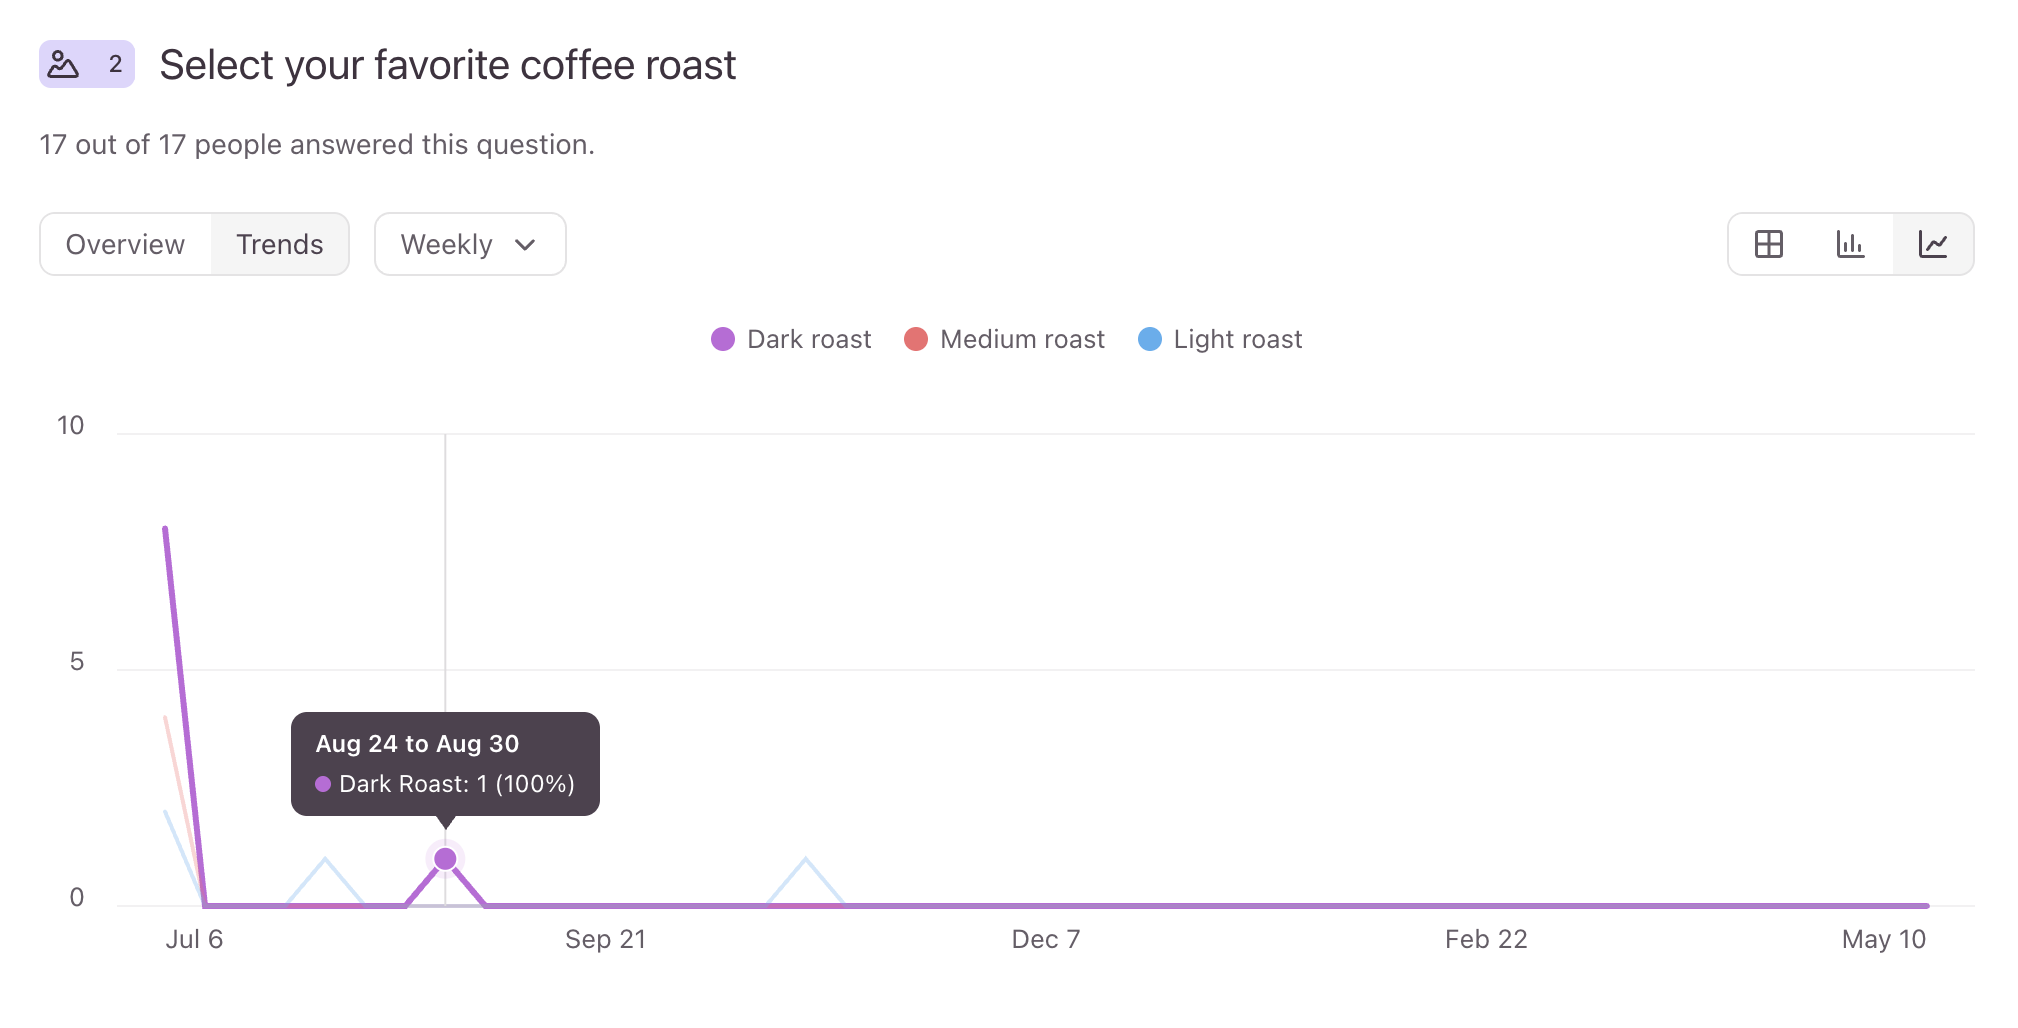Switch to the Overview tab
Image resolution: width=2018 pixels, height=1028 pixels.
(125, 244)
